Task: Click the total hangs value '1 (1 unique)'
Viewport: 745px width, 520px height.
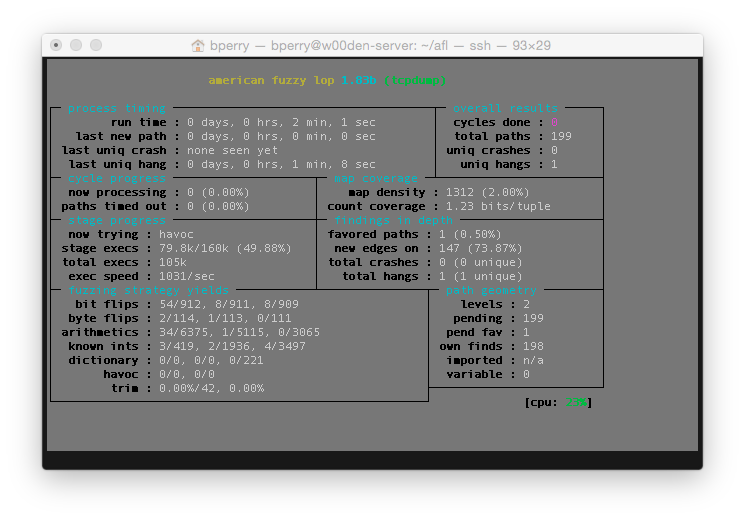Action: (x=480, y=277)
